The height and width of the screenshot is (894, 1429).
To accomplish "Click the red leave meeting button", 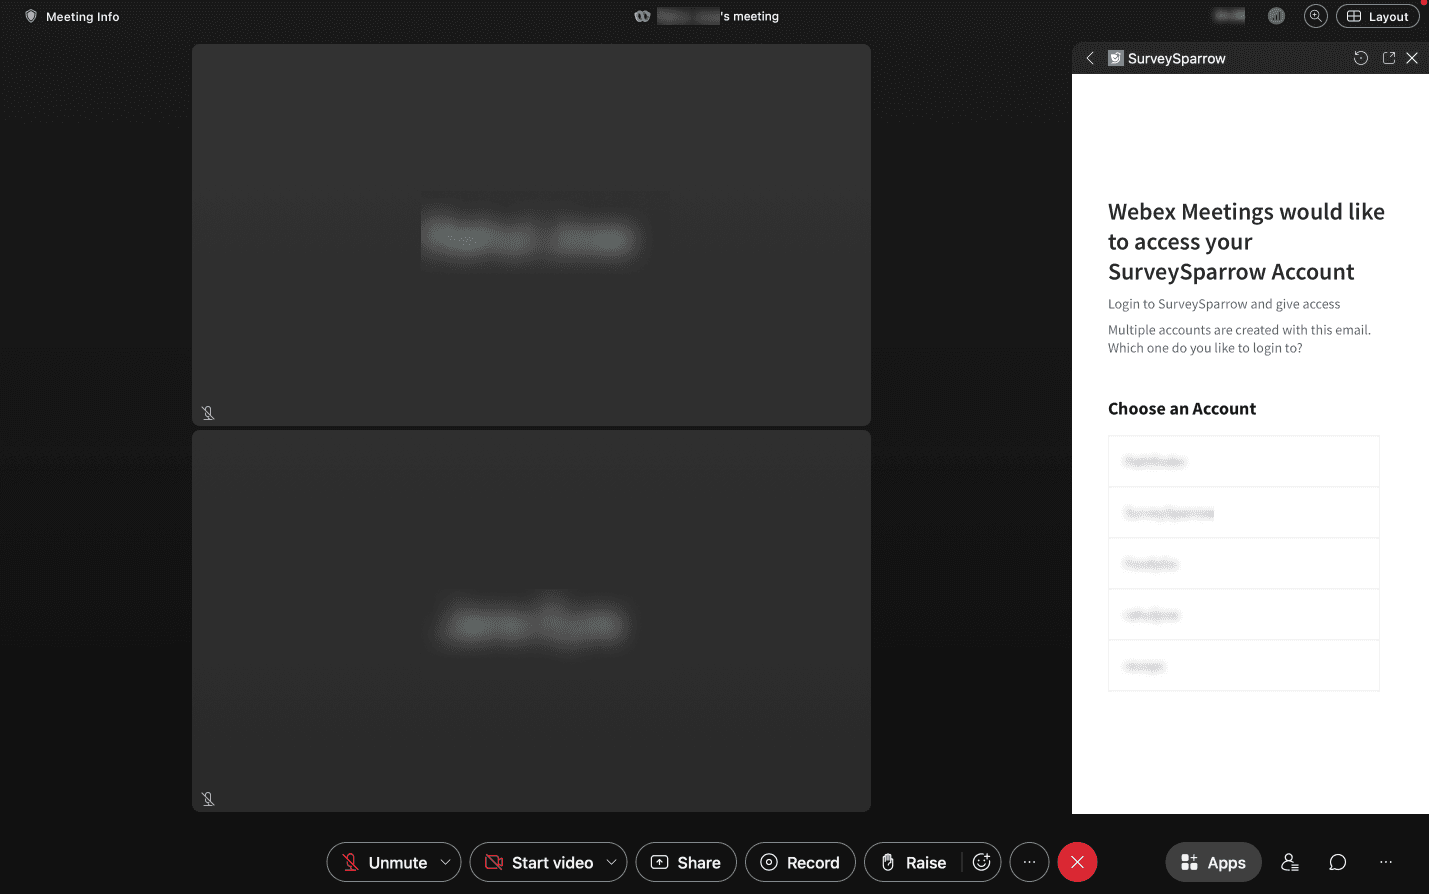I will point(1077,862).
